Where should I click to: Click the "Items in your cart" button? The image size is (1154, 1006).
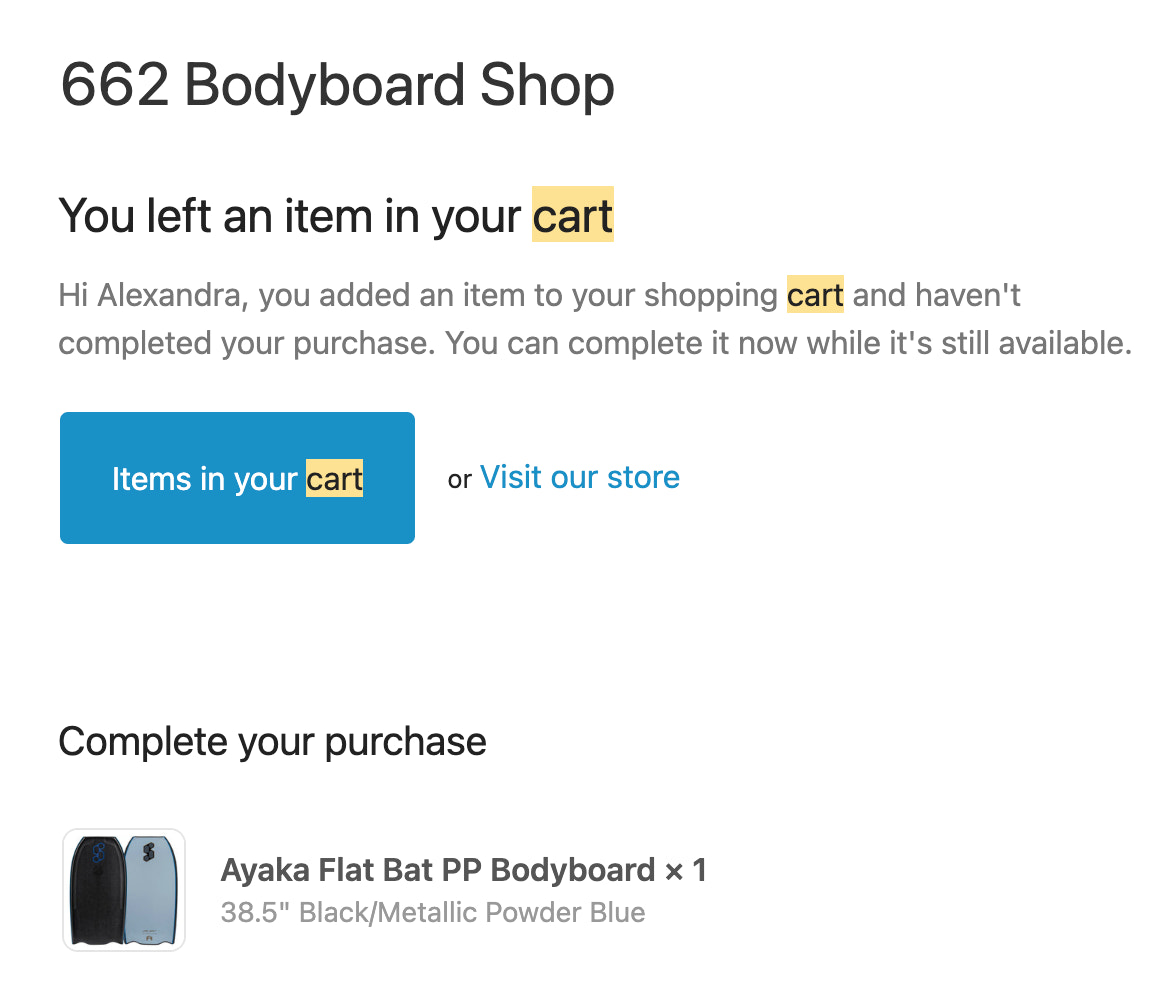236,478
